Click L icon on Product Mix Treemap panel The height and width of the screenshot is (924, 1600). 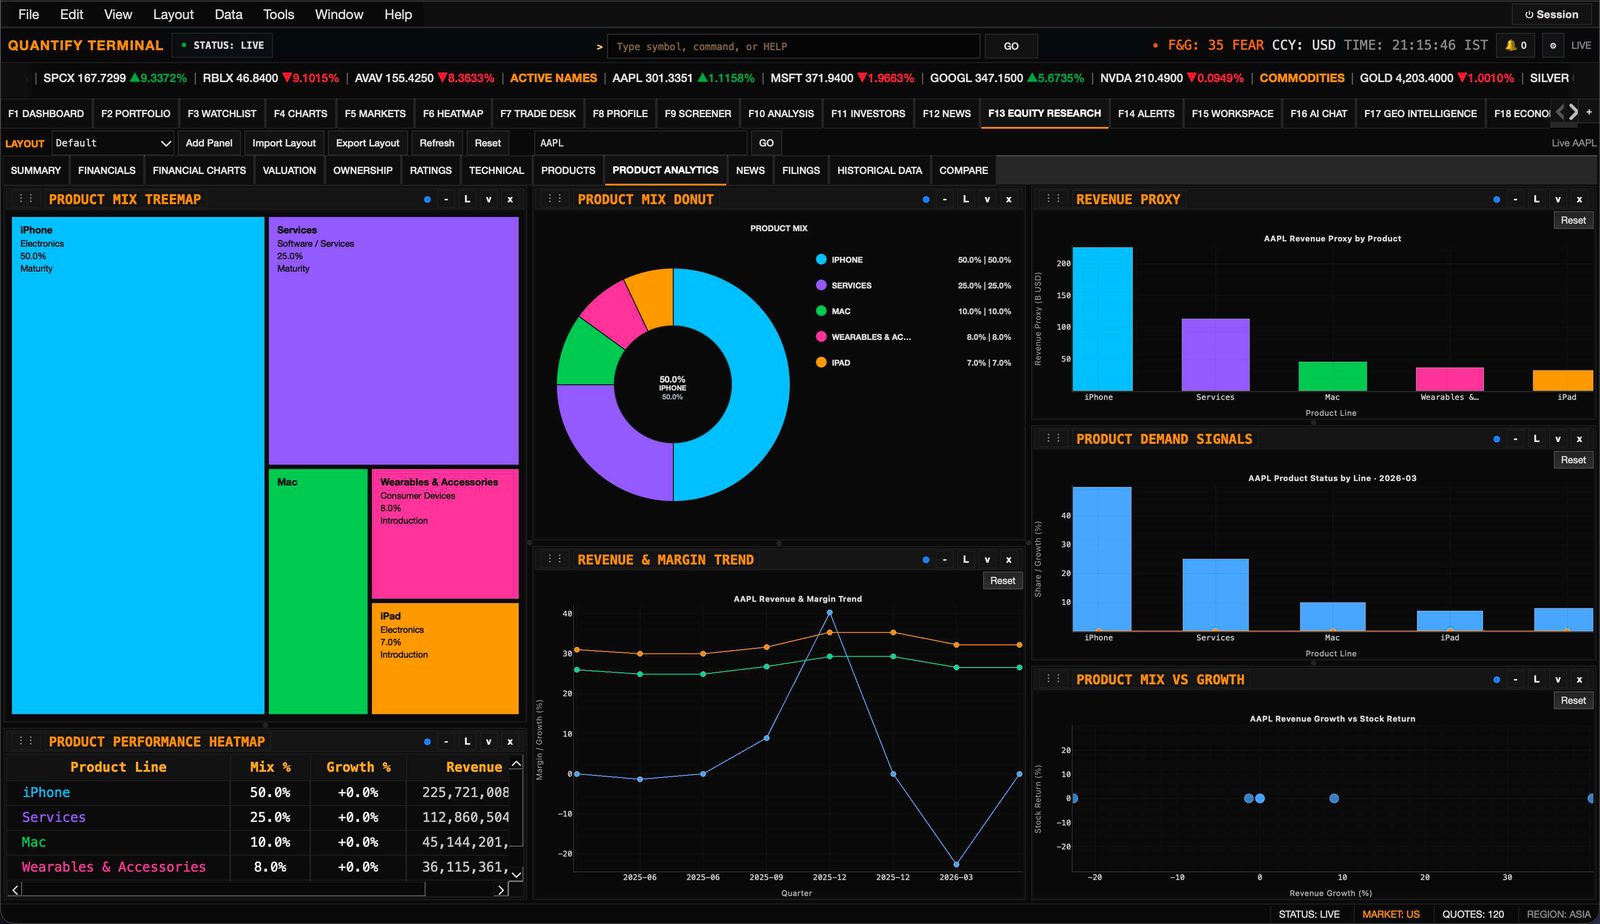point(467,199)
